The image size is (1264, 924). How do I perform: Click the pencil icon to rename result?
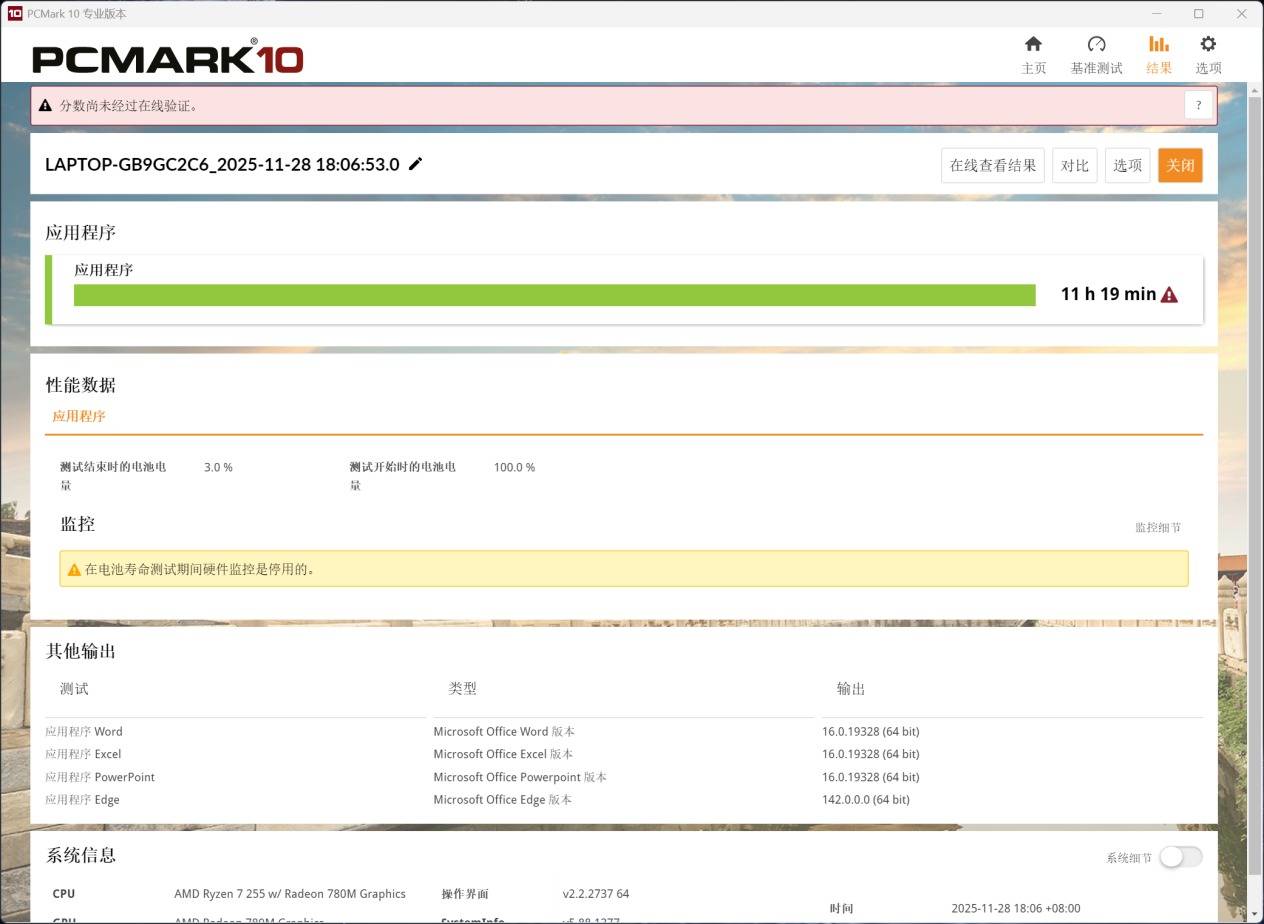click(416, 164)
